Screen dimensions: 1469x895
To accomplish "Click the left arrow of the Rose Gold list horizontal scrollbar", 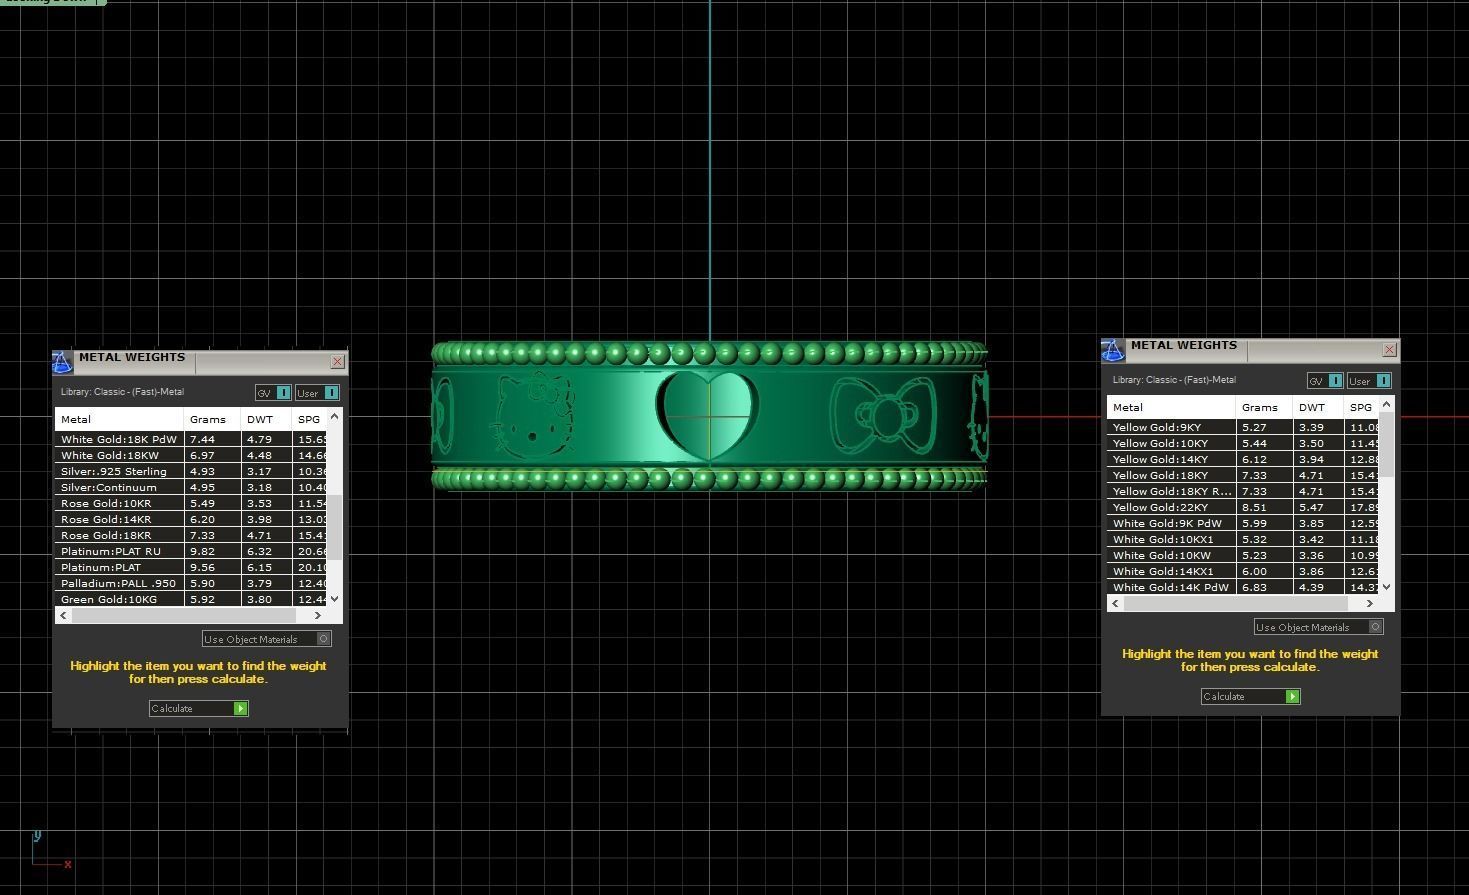I will click(64, 616).
